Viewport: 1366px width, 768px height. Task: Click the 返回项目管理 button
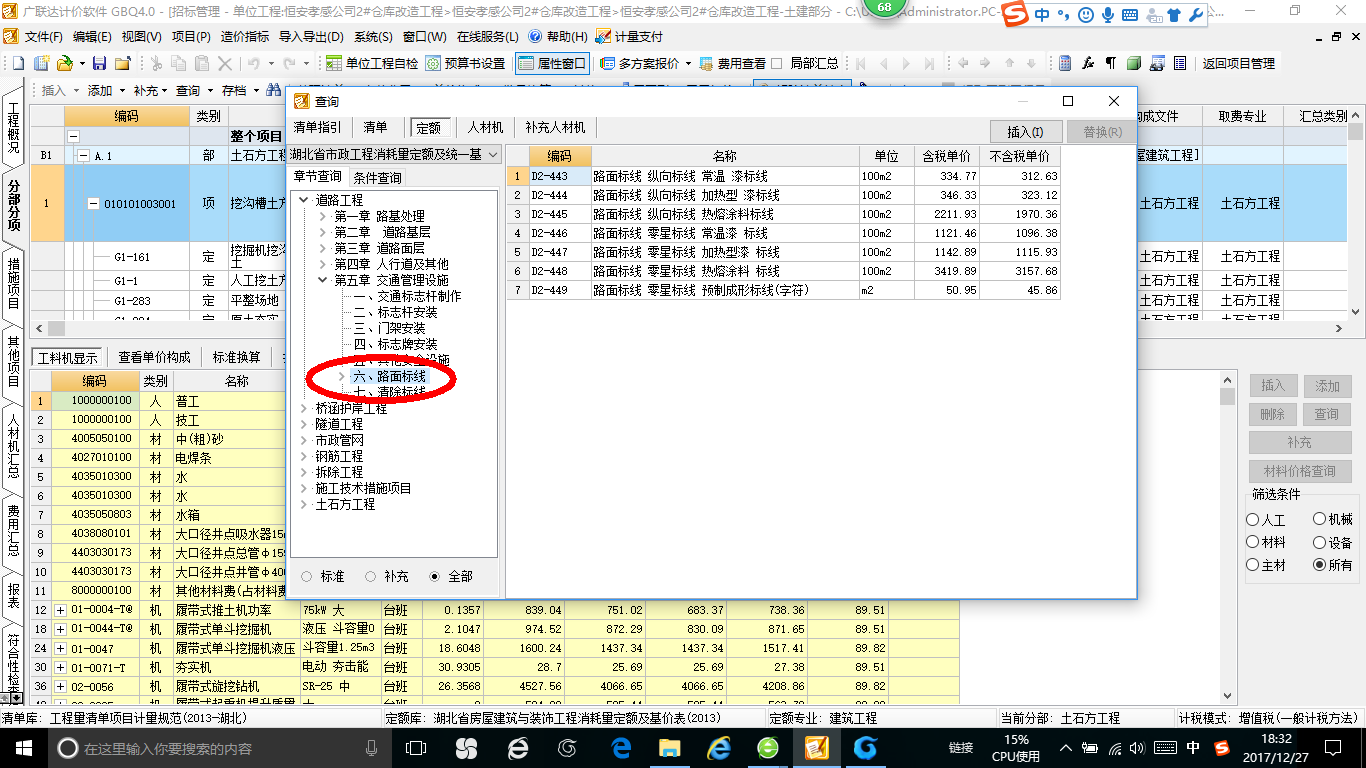1239,63
